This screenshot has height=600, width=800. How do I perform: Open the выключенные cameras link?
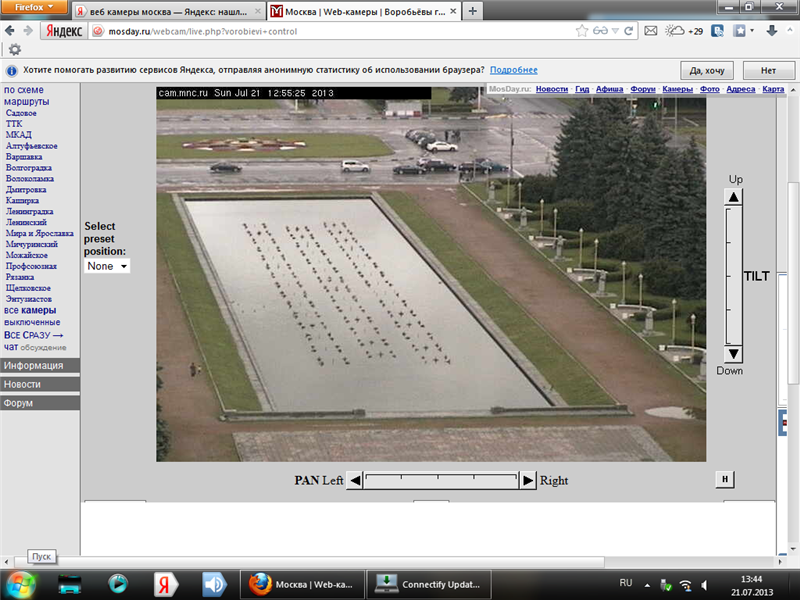(x=32, y=322)
